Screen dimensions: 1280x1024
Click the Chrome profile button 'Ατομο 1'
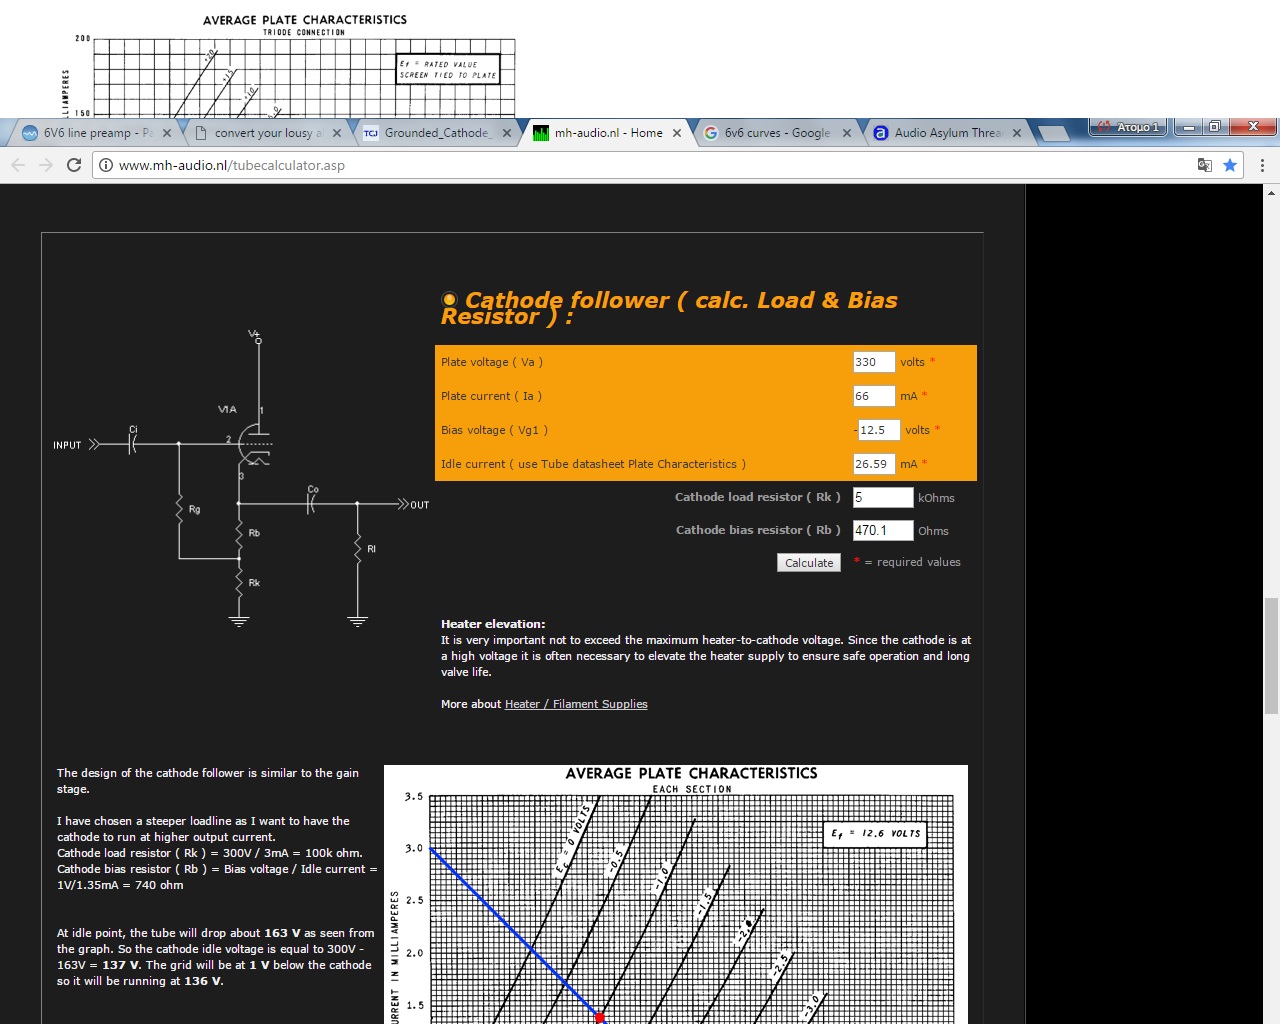click(x=1128, y=127)
